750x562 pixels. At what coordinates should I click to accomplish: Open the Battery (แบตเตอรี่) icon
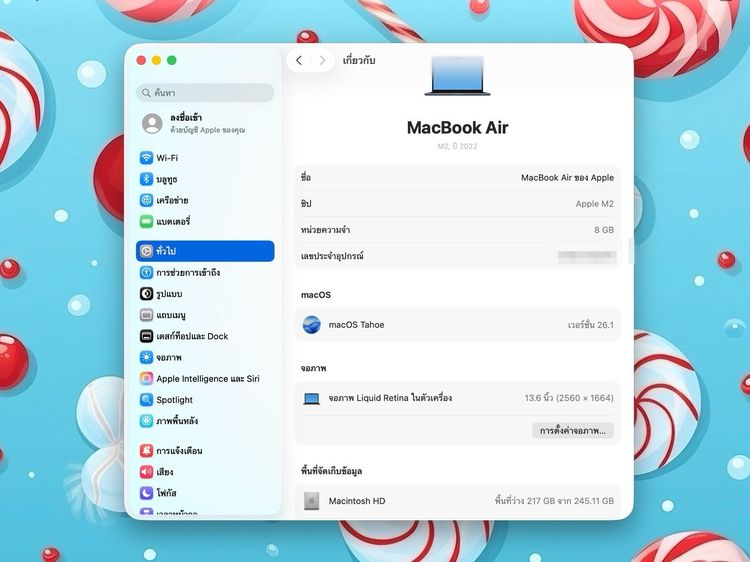(146, 221)
